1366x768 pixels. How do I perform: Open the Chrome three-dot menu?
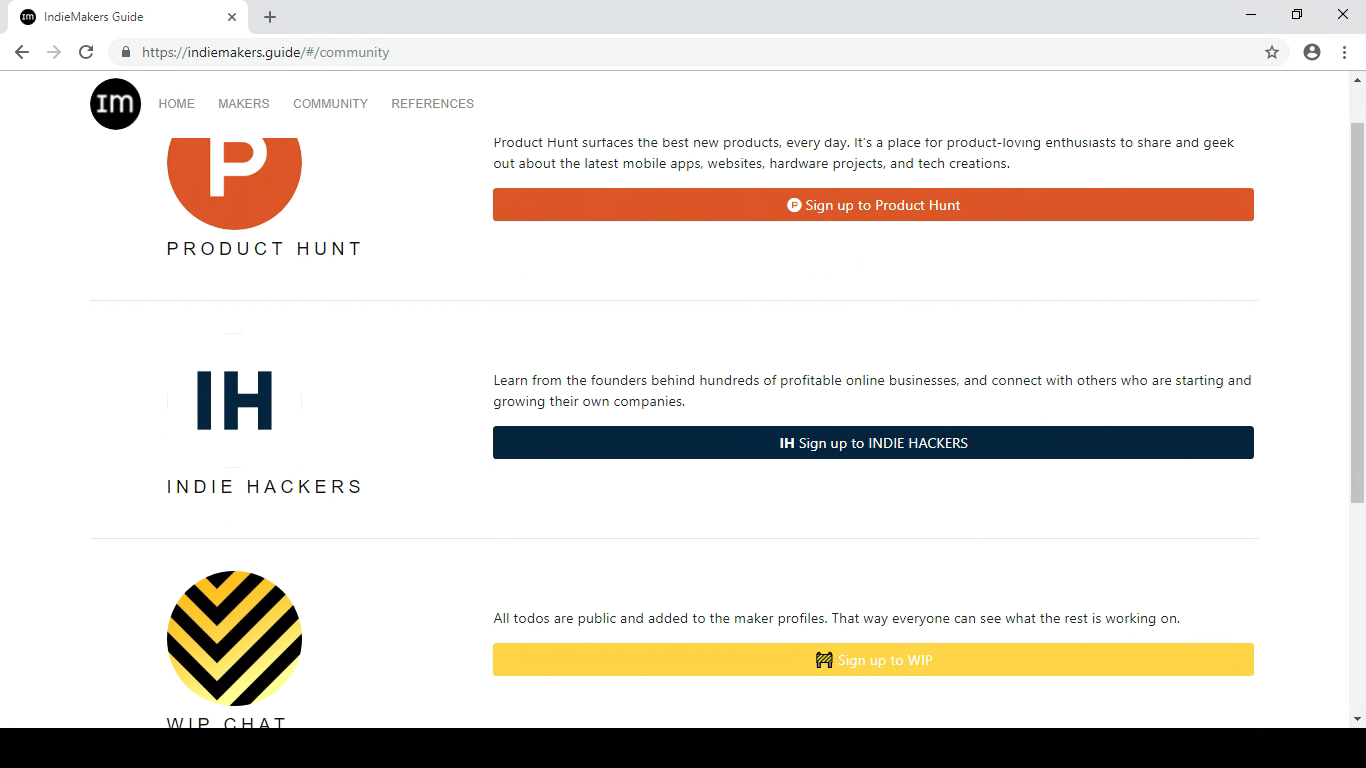(x=1344, y=52)
